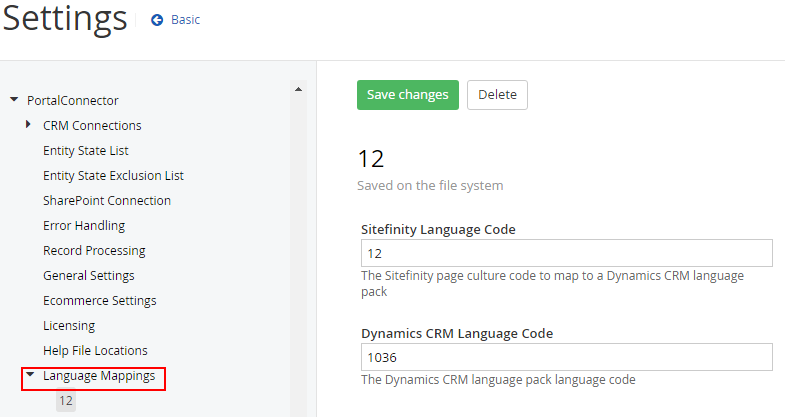Select Entity State Exclusion List

[113, 176]
